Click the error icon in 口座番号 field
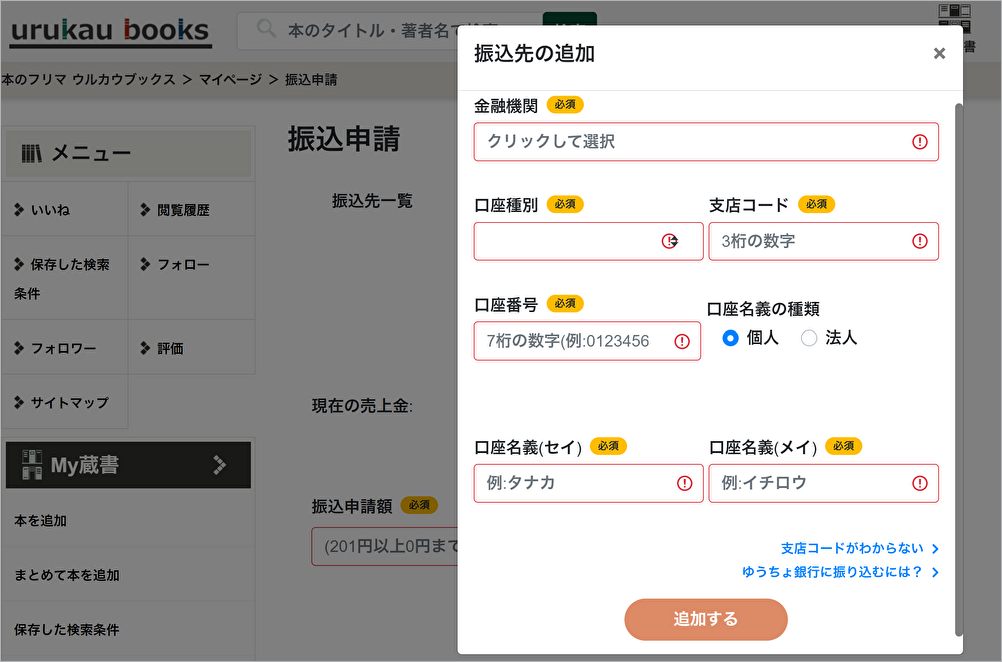This screenshot has height=662, width=1002. point(682,341)
